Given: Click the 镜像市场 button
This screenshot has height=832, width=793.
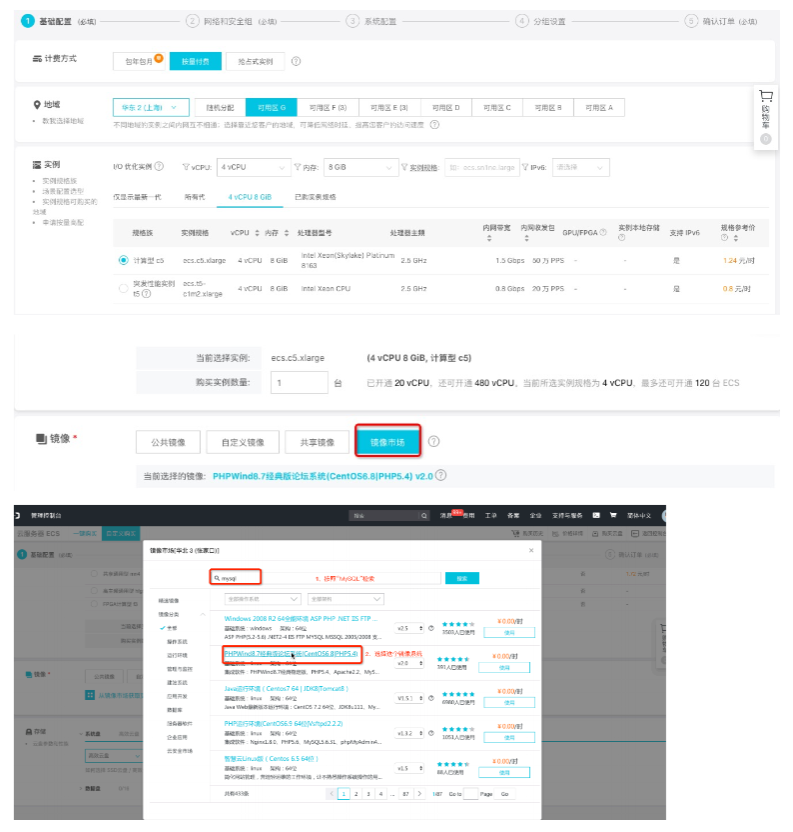Looking at the screenshot, I should click(387, 442).
